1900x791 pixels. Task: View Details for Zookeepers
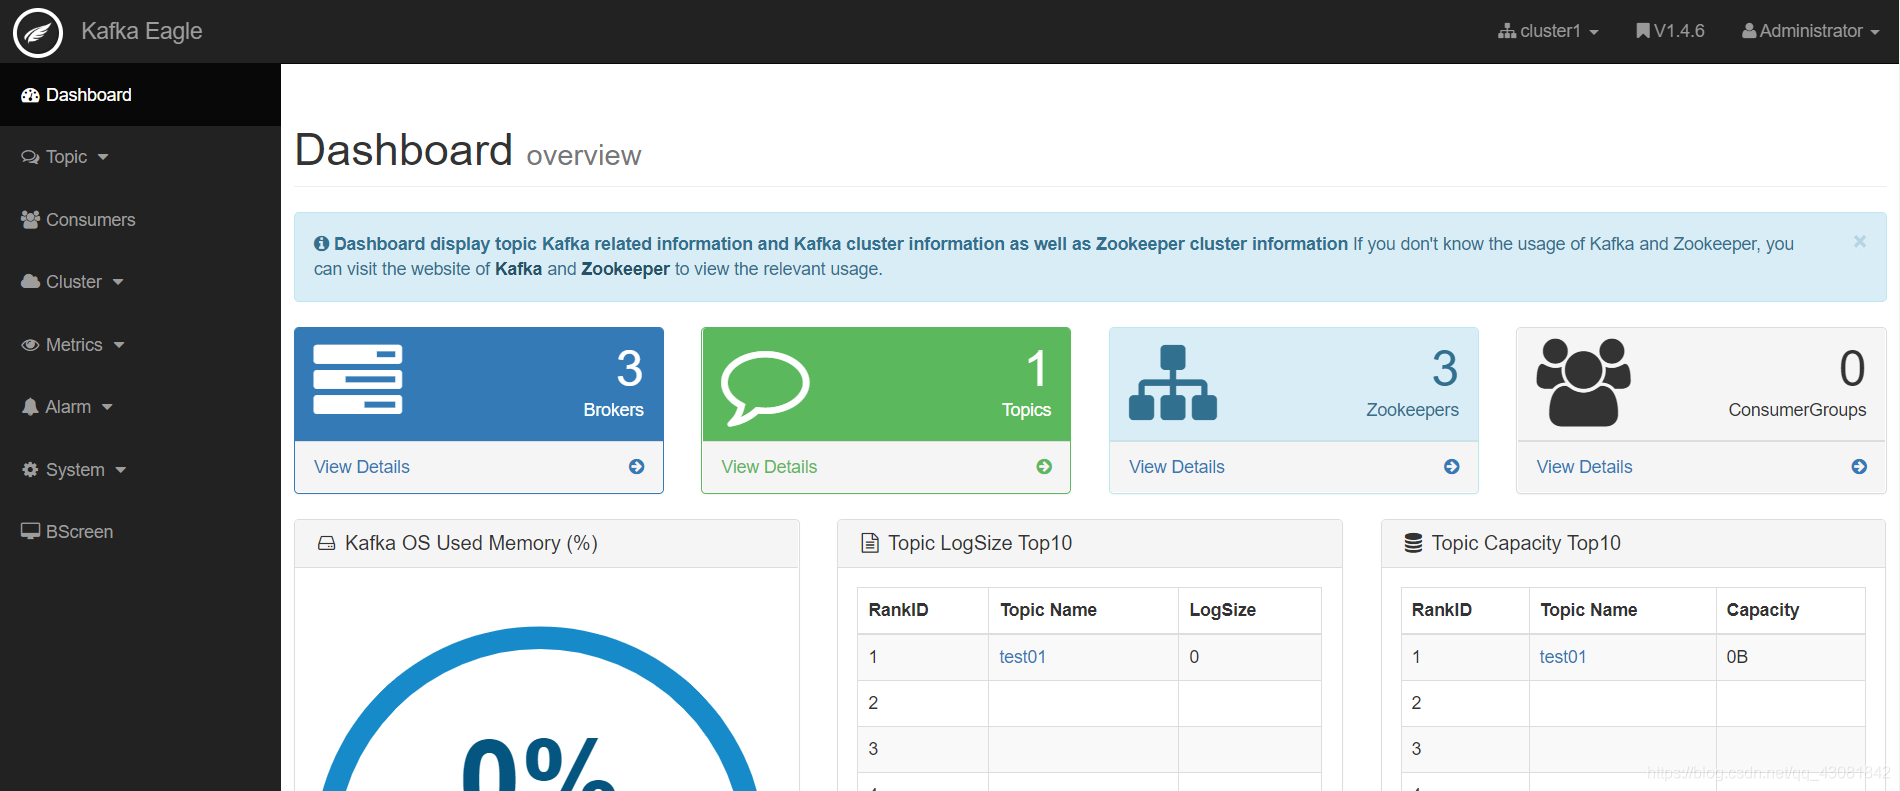tap(1176, 467)
